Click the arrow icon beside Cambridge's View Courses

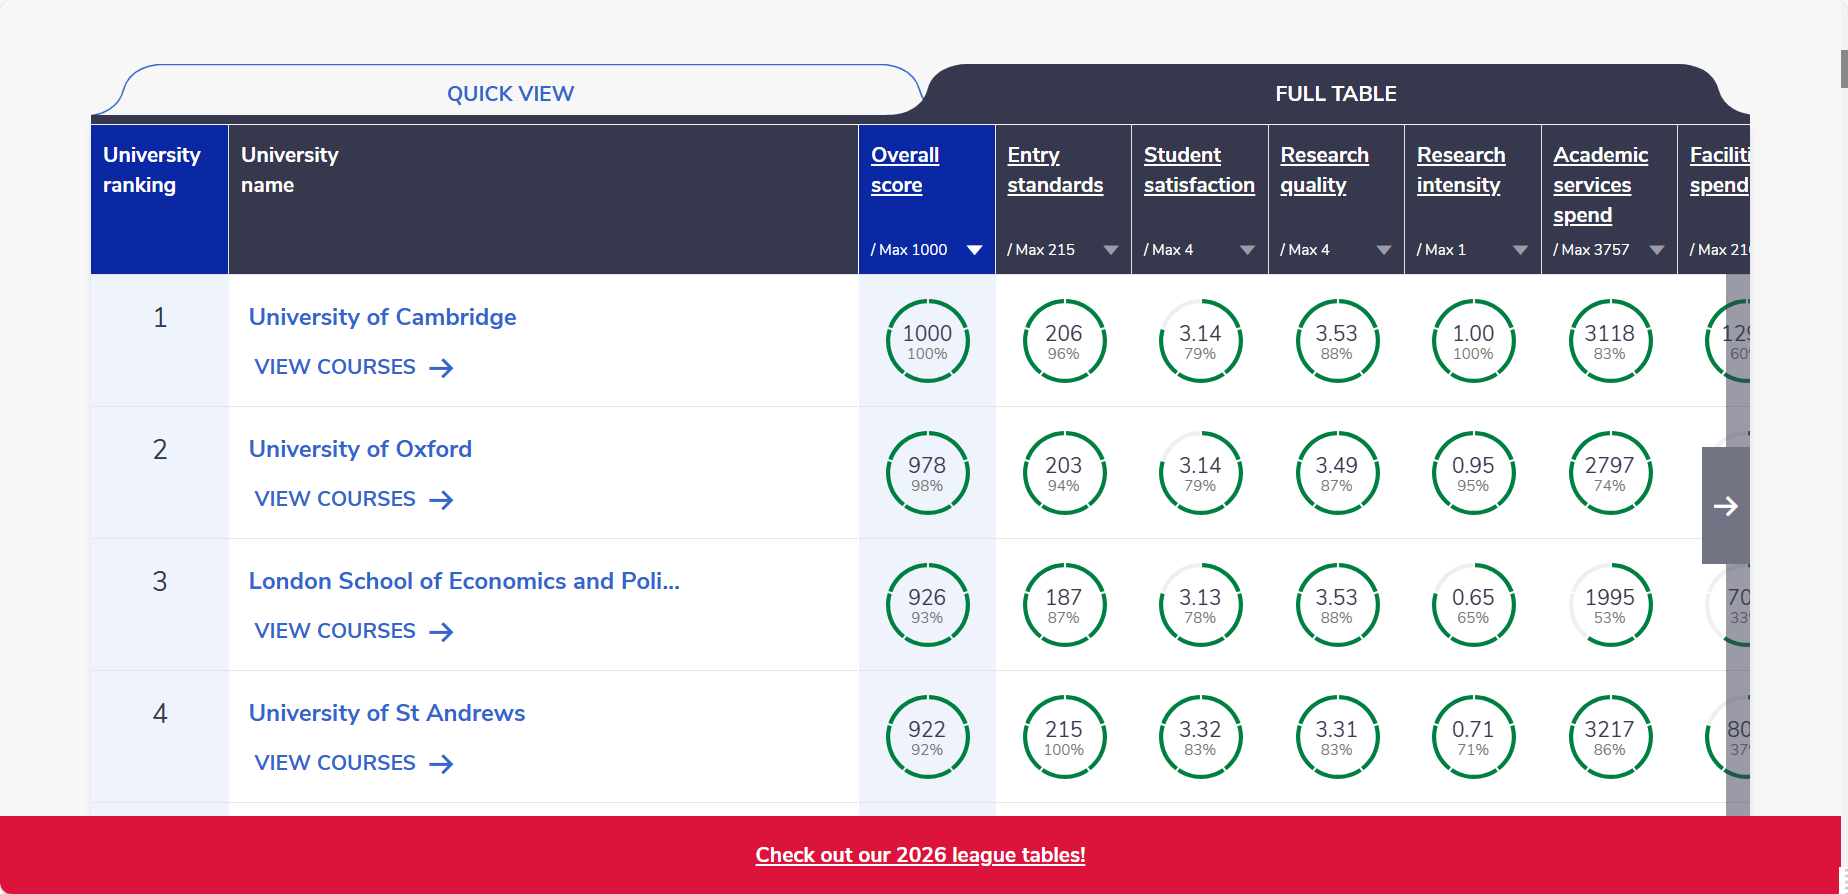[x=441, y=368]
